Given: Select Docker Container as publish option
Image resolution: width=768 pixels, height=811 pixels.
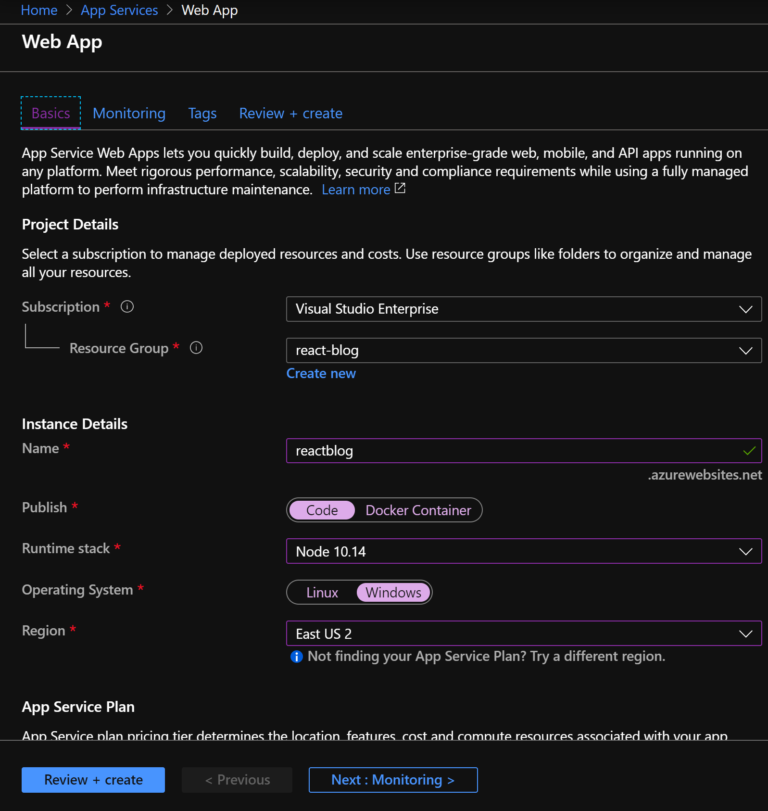Looking at the screenshot, I should 419,510.
